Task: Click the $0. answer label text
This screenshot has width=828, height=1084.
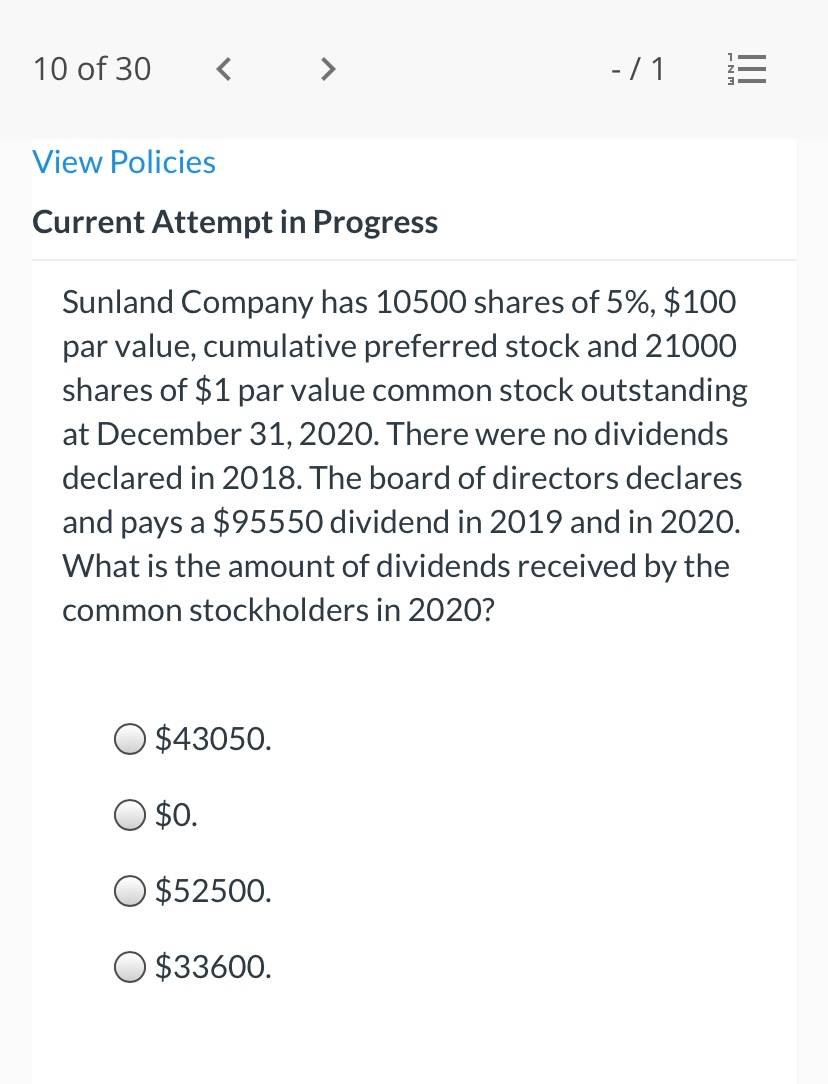Action: [x=176, y=814]
